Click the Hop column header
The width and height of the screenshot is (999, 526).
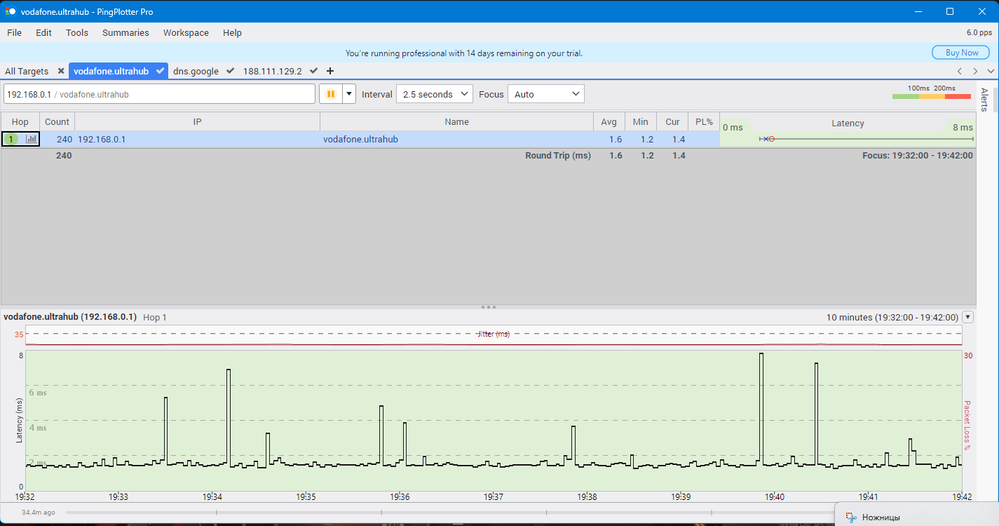20,122
